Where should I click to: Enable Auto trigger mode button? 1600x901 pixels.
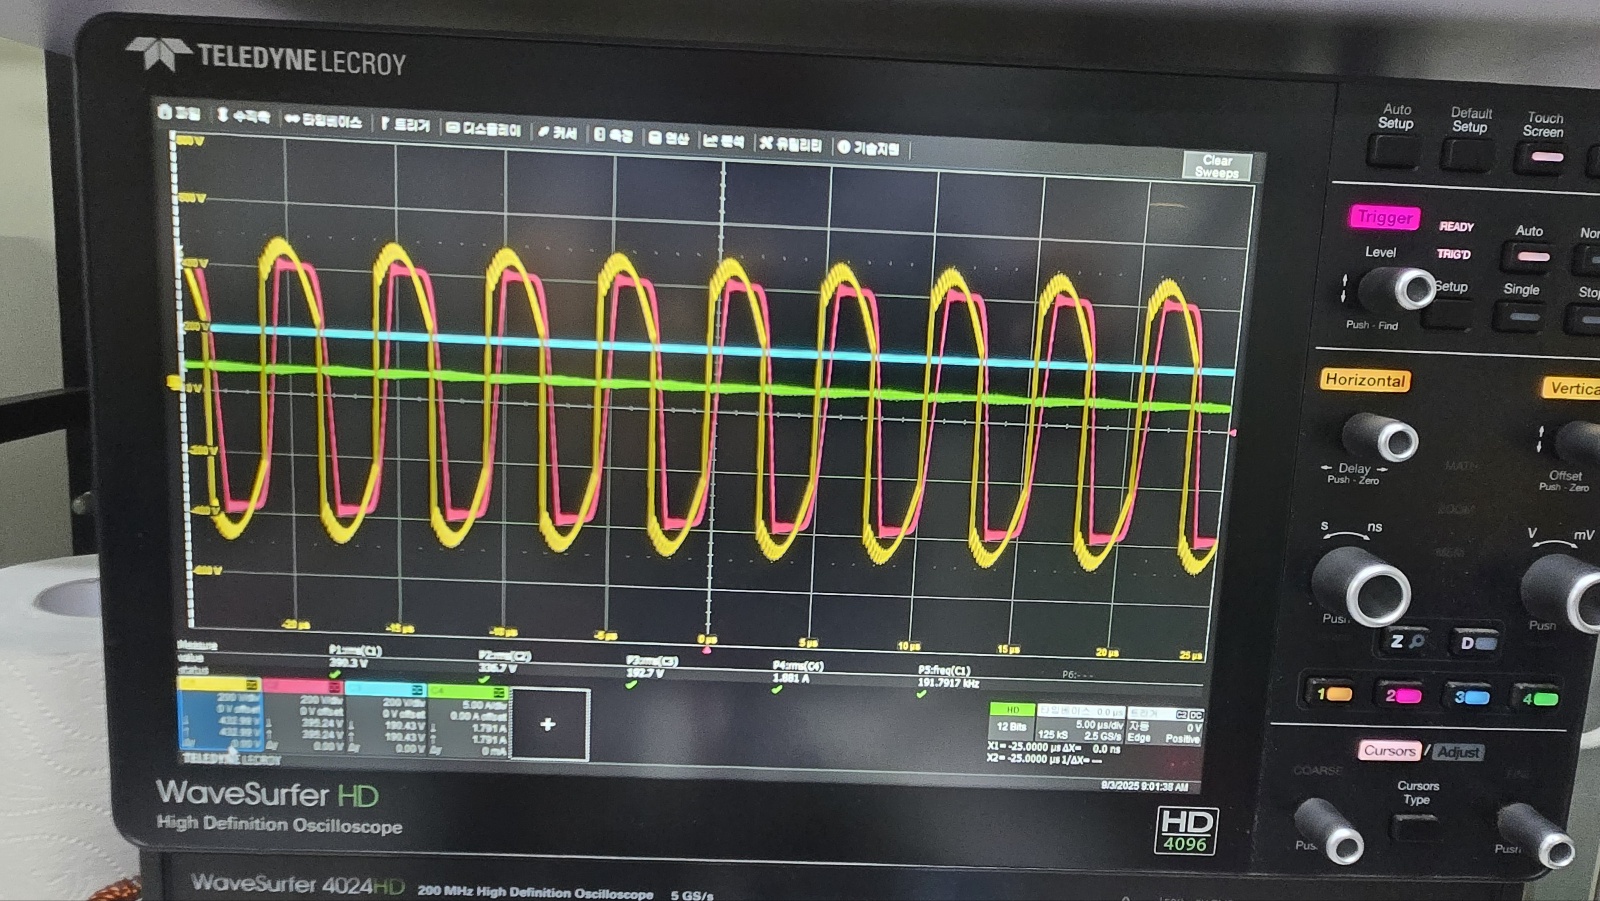1531,256
